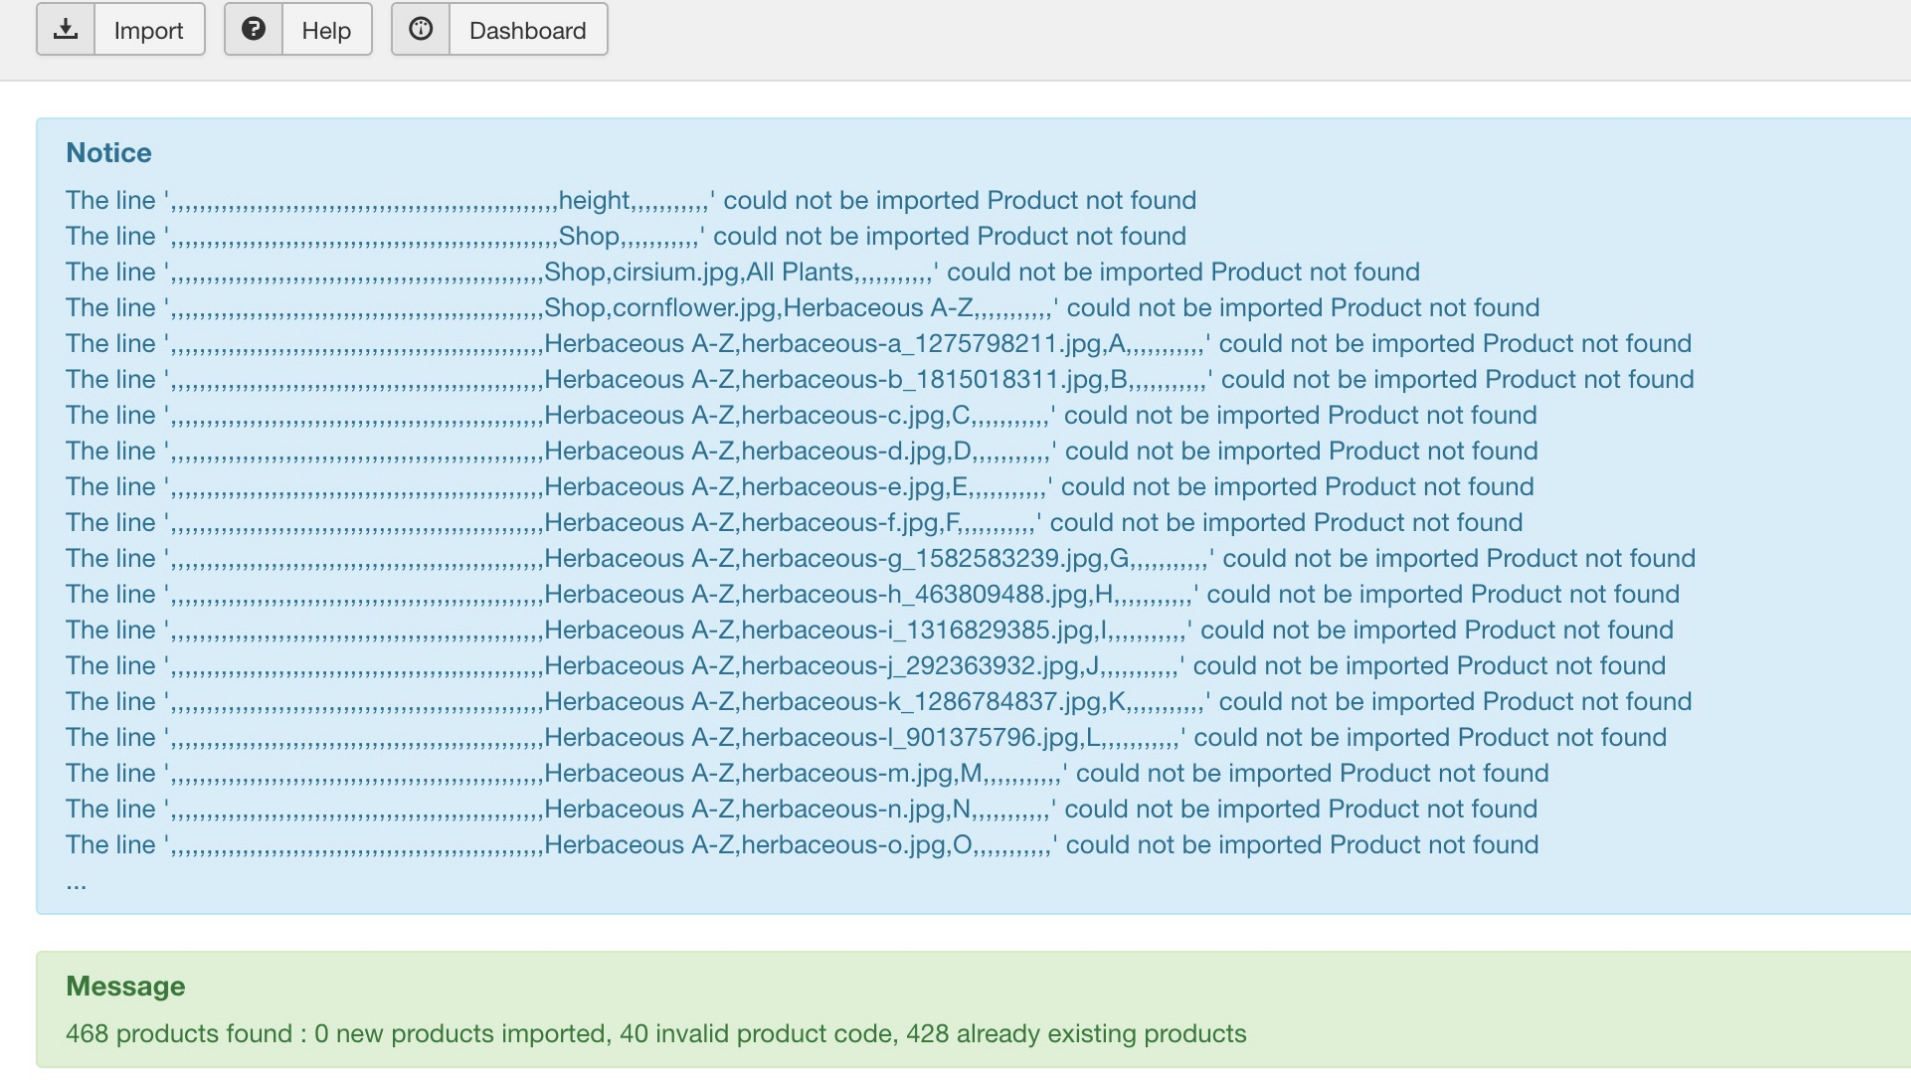The height and width of the screenshot is (1080, 1911).
Task: Select the herbaceous-a_1275798211.jpg notice line
Action: tap(878, 344)
